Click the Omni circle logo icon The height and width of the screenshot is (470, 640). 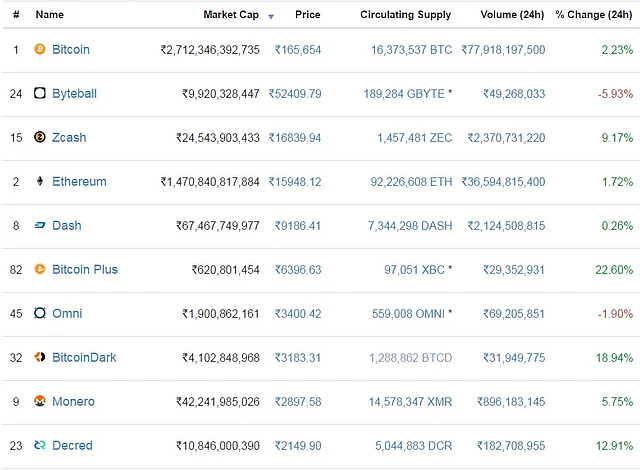(x=40, y=313)
